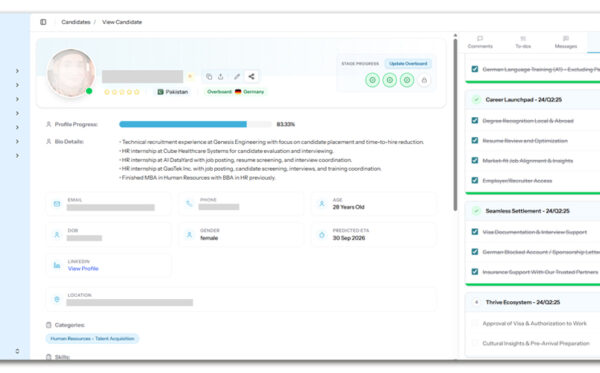Click Human Resources - Talent Acquisition category tag

click(92, 339)
